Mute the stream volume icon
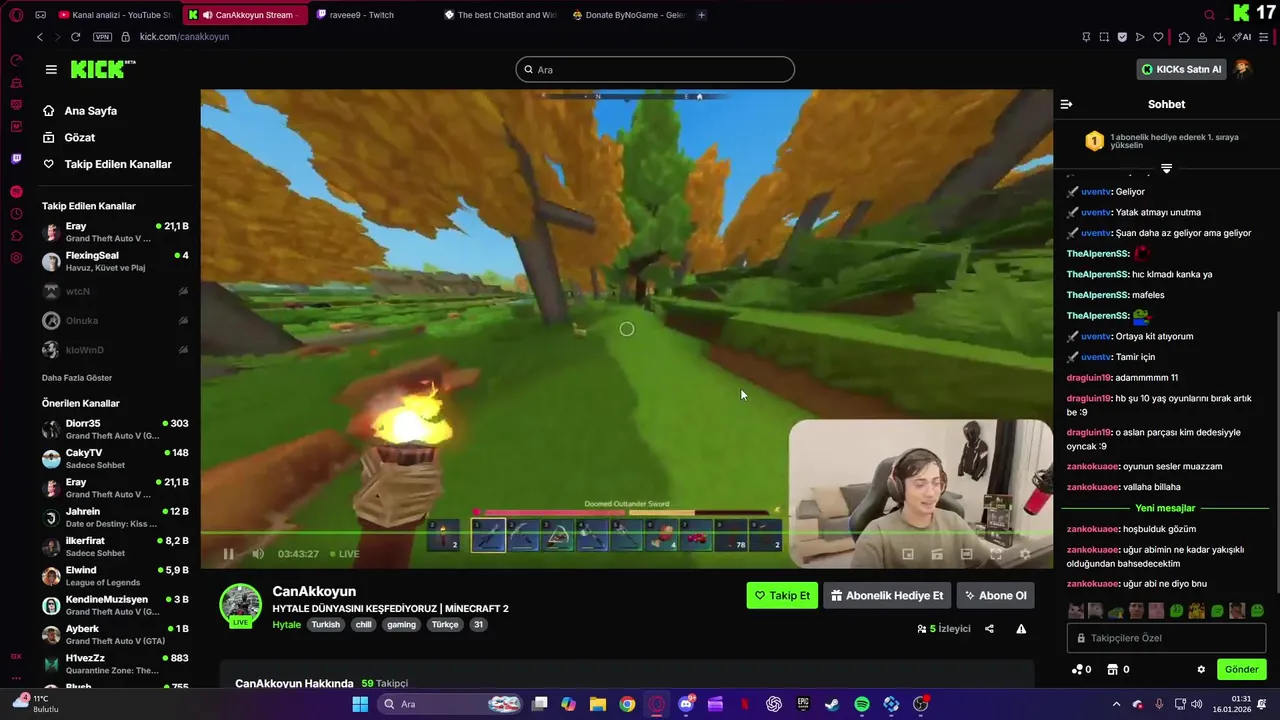 coord(258,554)
